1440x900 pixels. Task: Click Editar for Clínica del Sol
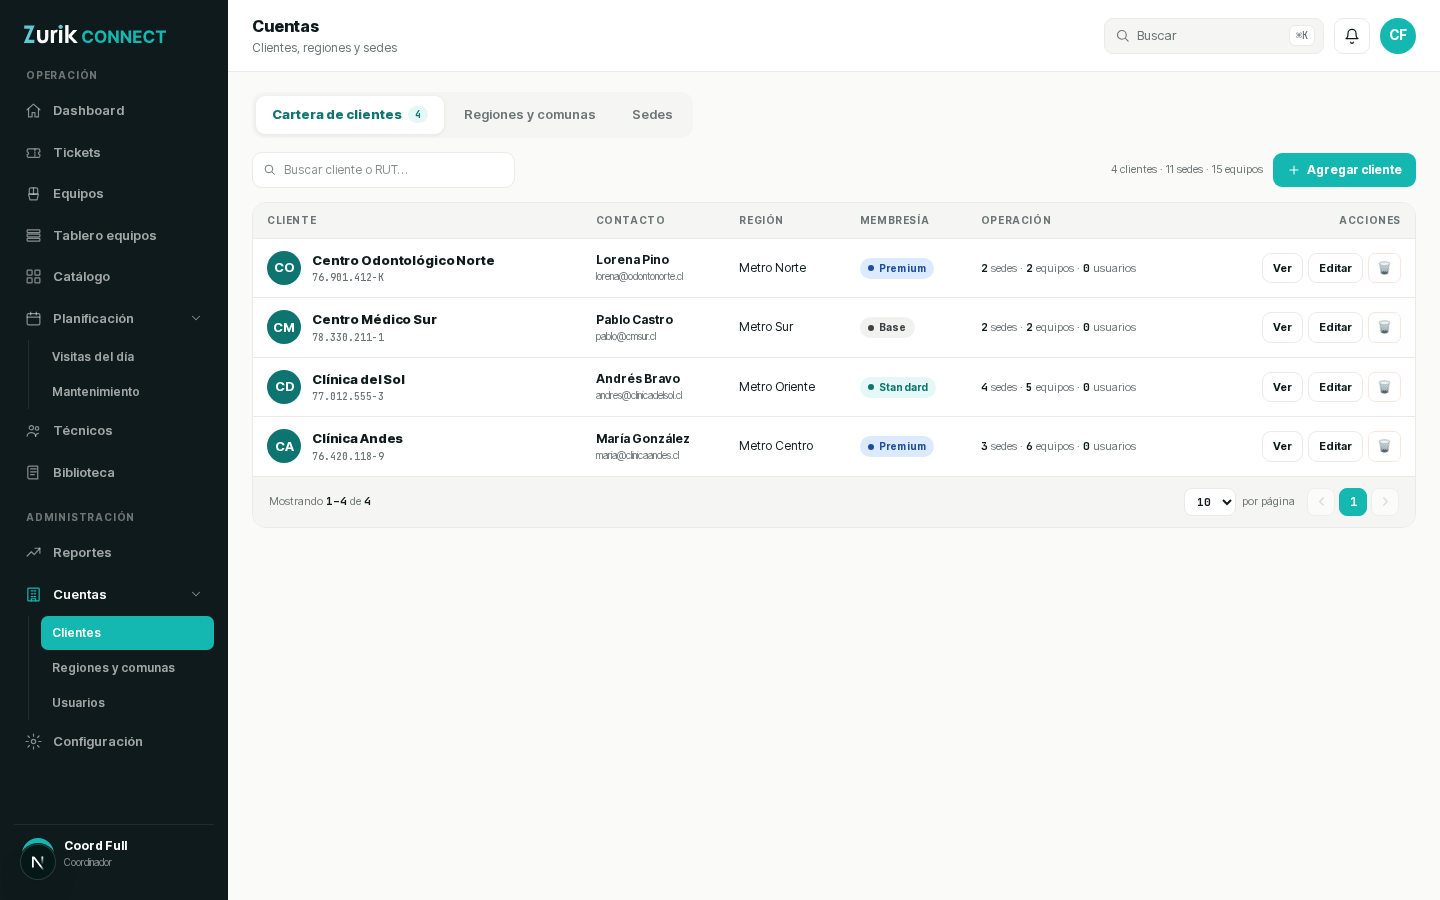(x=1335, y=387)
